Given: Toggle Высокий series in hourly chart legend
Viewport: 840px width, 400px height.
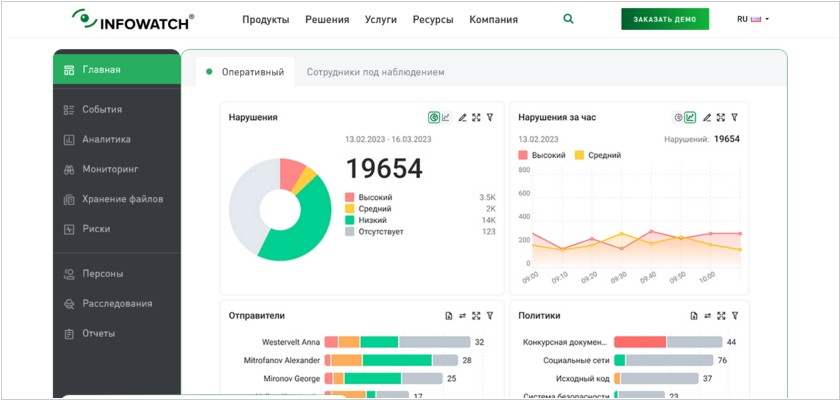Looking at the screenshot, I should tap(542, 155).
